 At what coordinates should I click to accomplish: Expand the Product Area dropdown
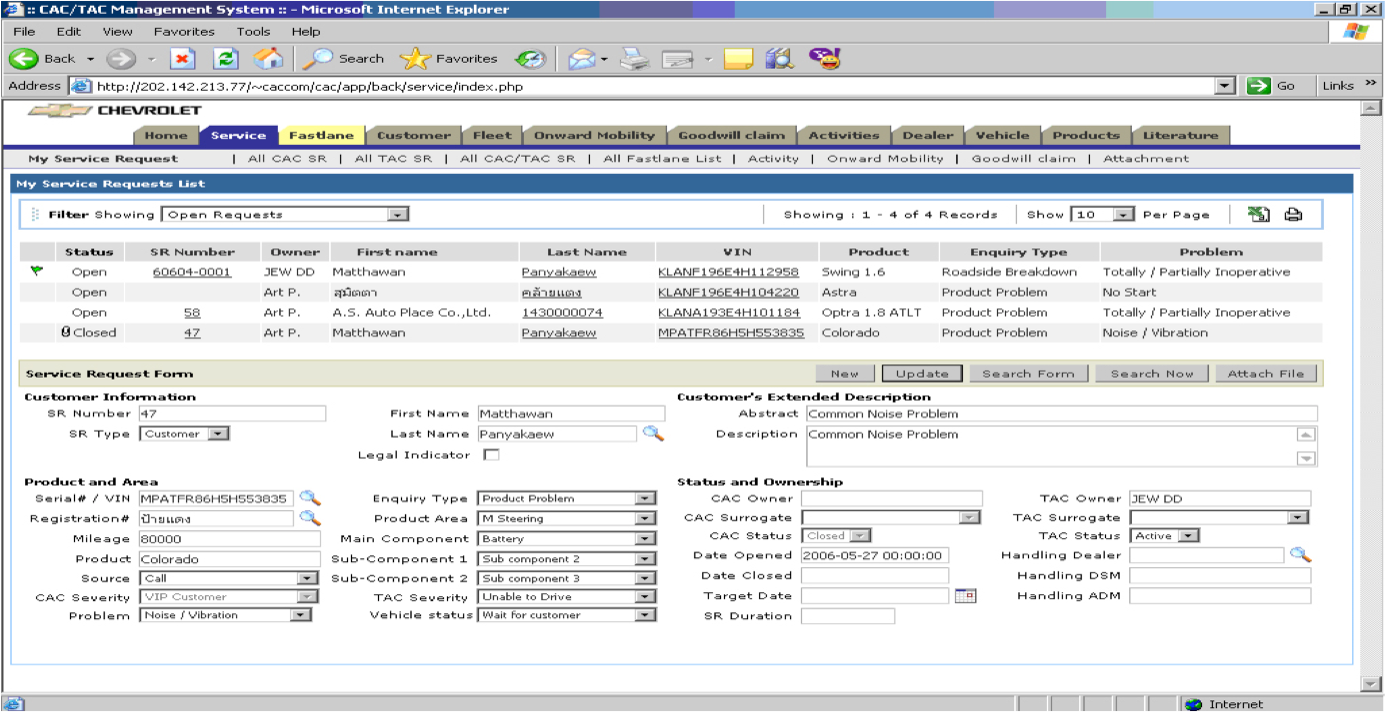567,518
